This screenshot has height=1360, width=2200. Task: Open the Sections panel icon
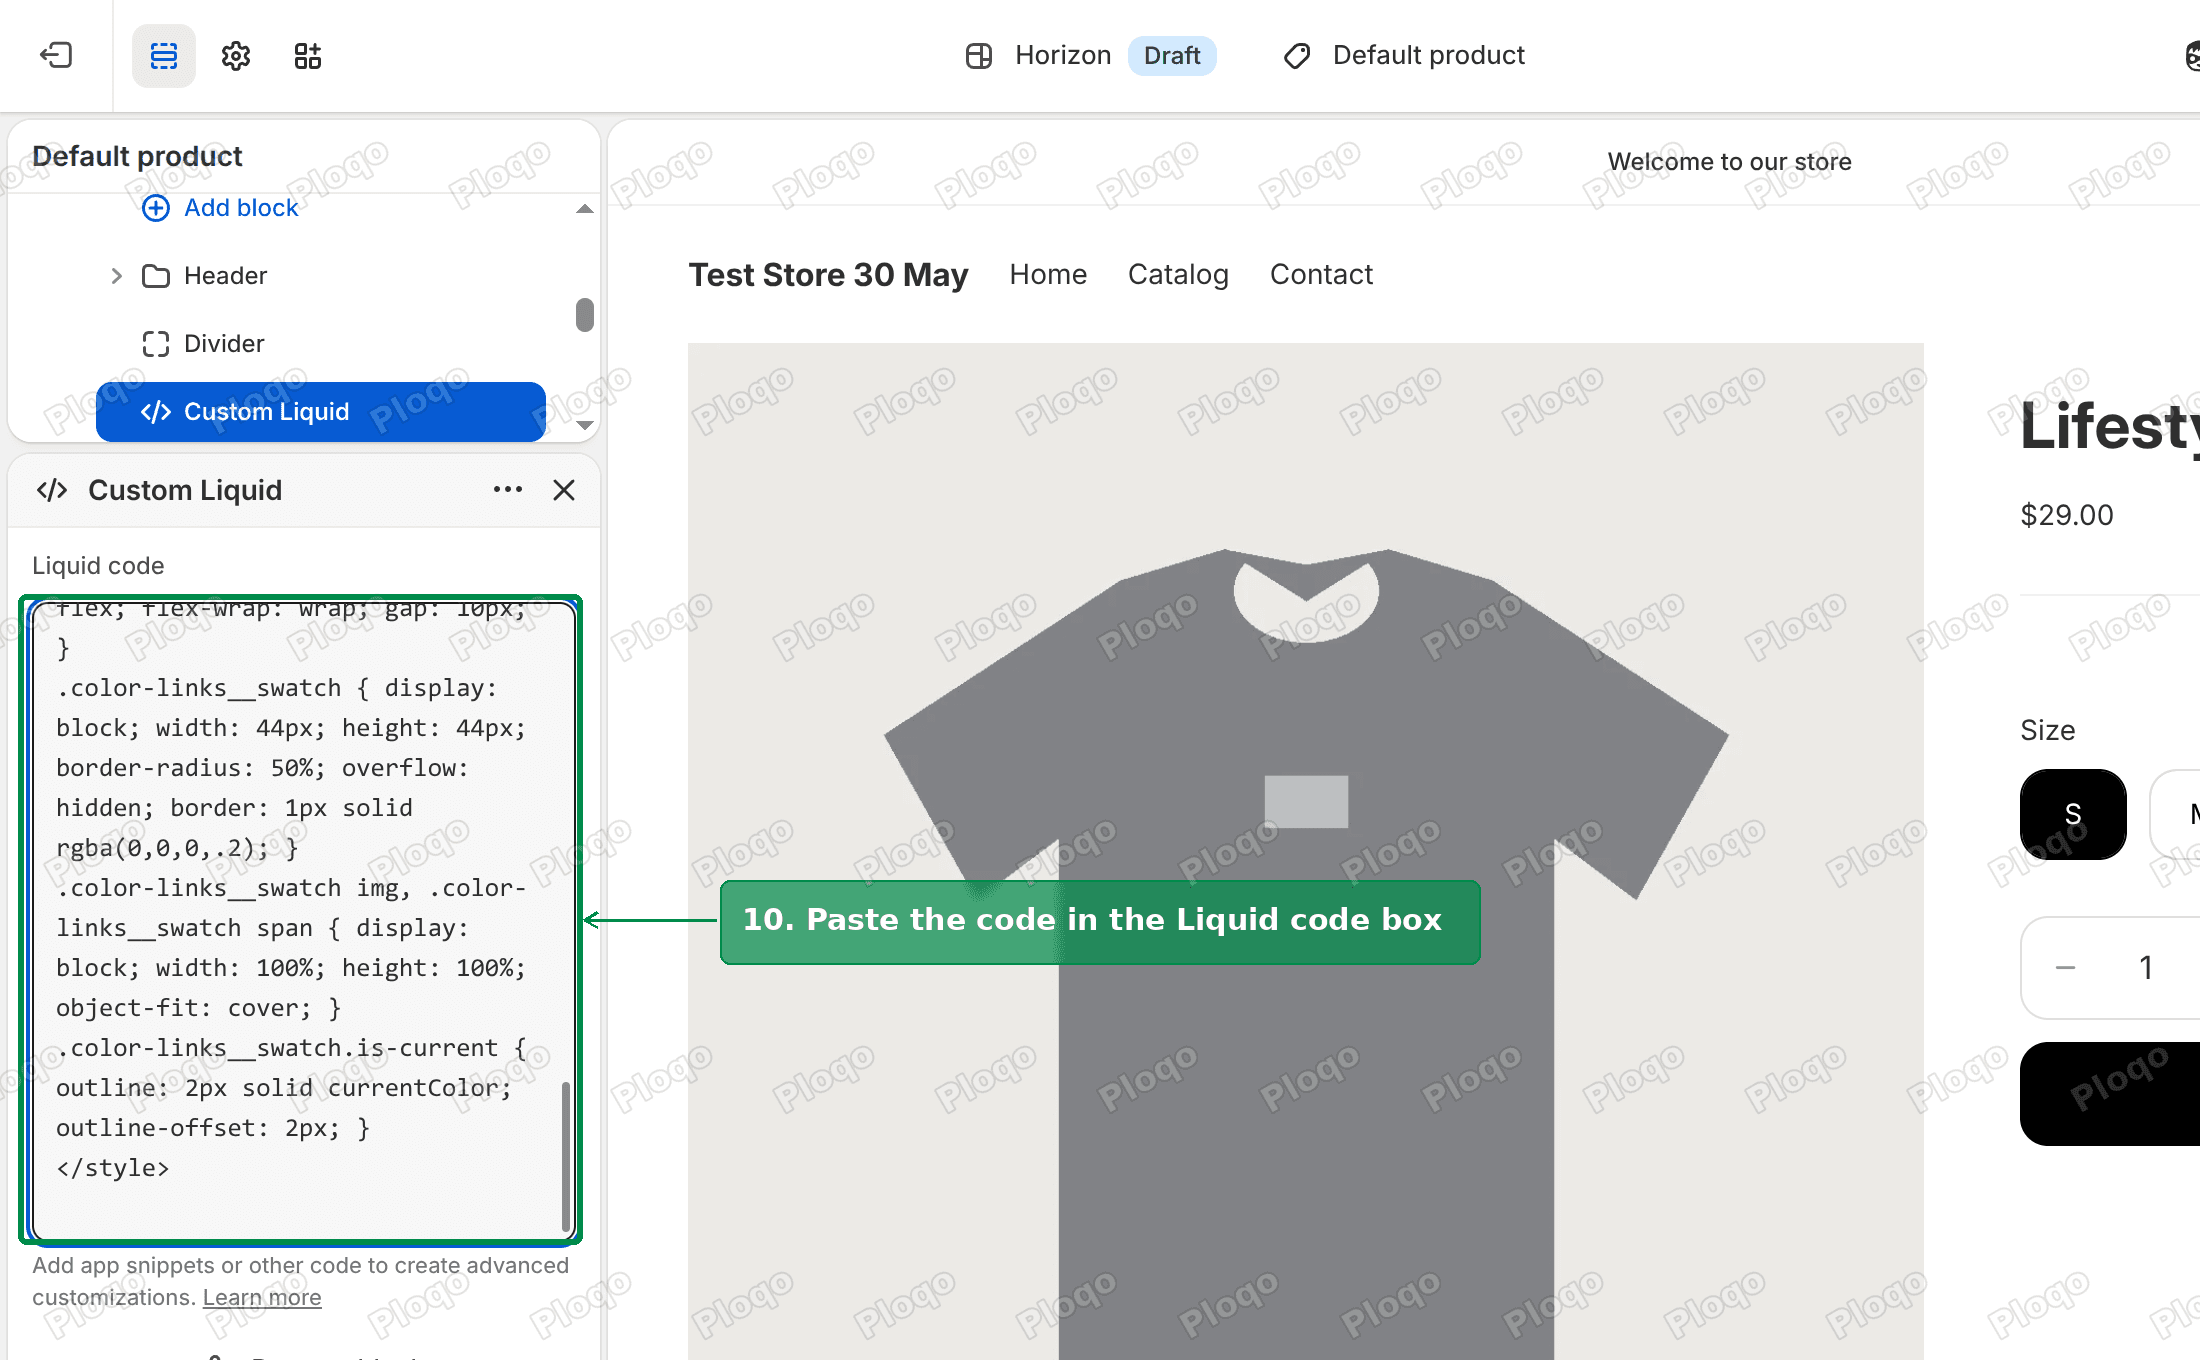[164, 56]
